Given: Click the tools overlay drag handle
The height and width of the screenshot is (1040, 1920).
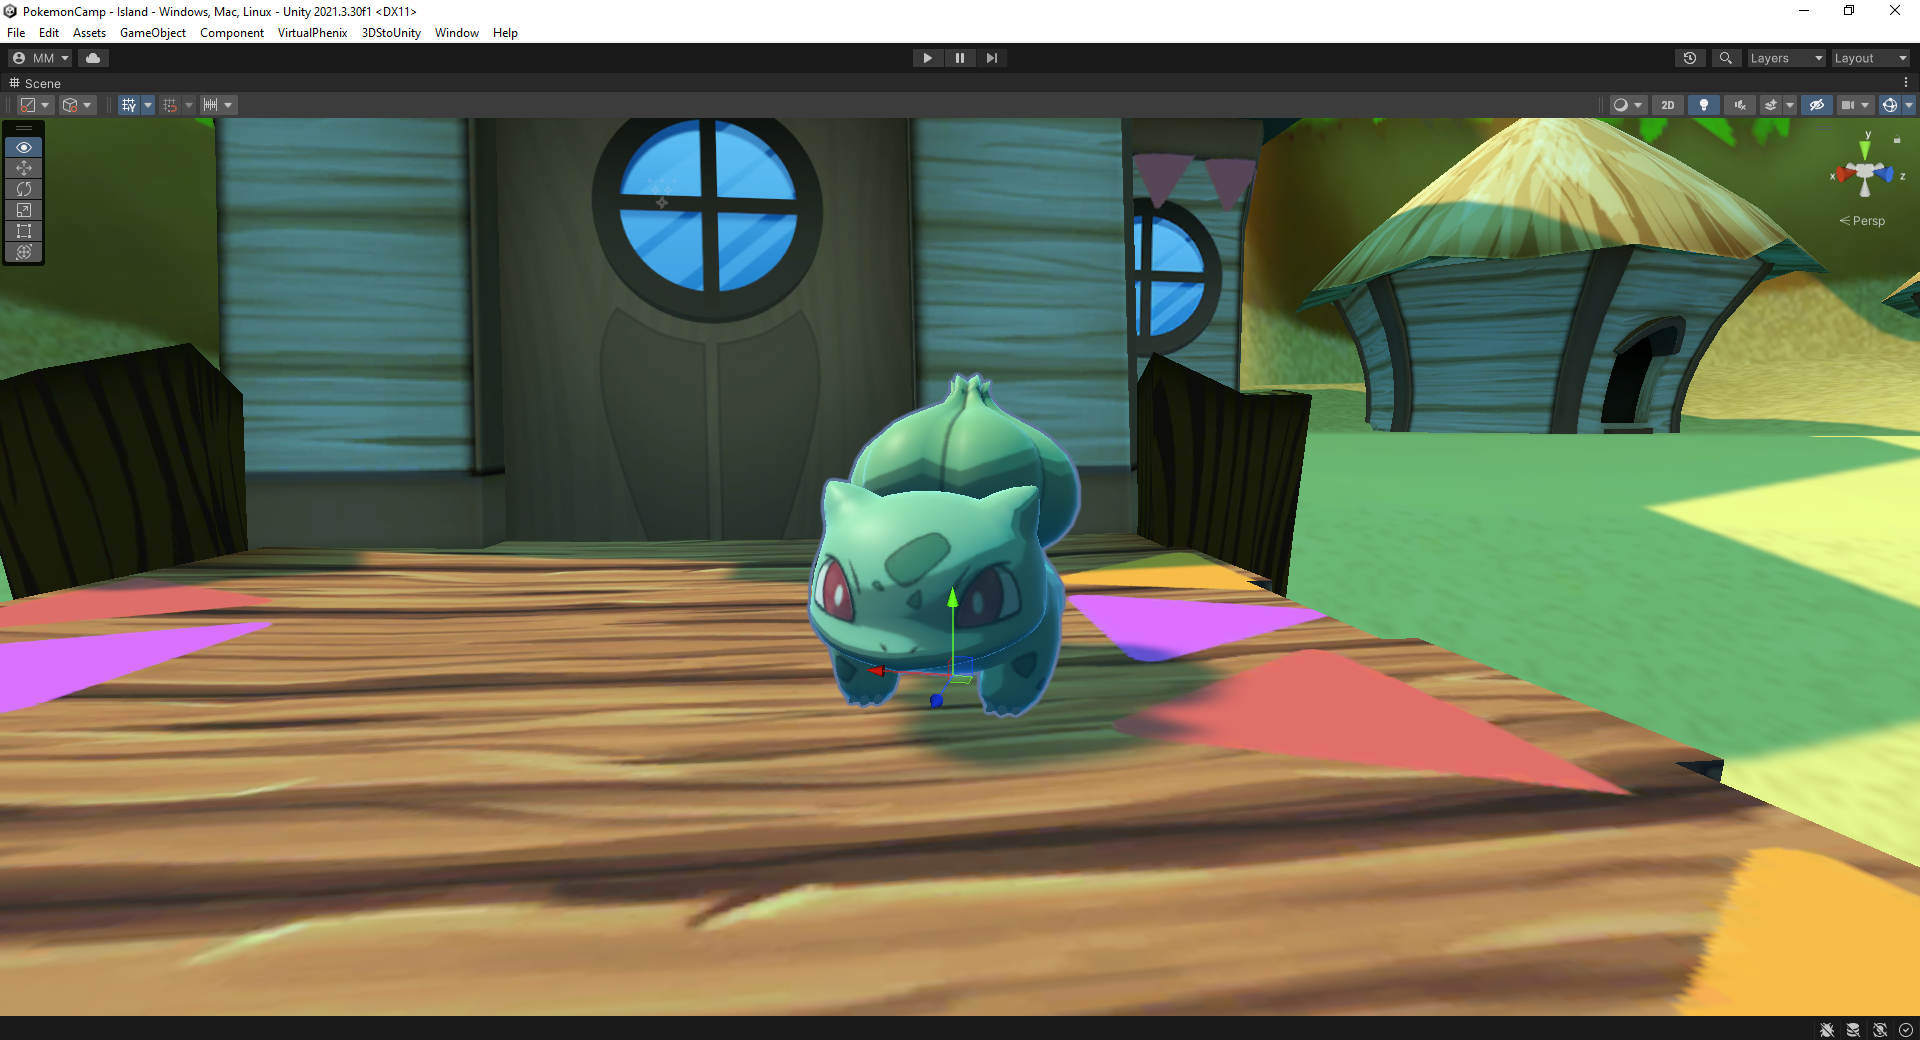Looking at the screenshot, I should click(24, 128).
